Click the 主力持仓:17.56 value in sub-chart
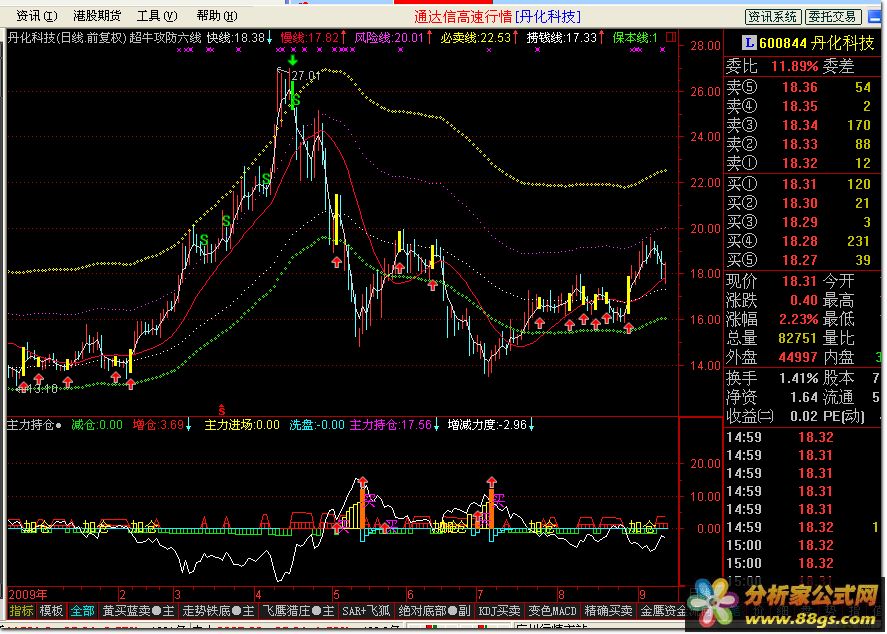887x634 pixels. [x=391, y=425]
